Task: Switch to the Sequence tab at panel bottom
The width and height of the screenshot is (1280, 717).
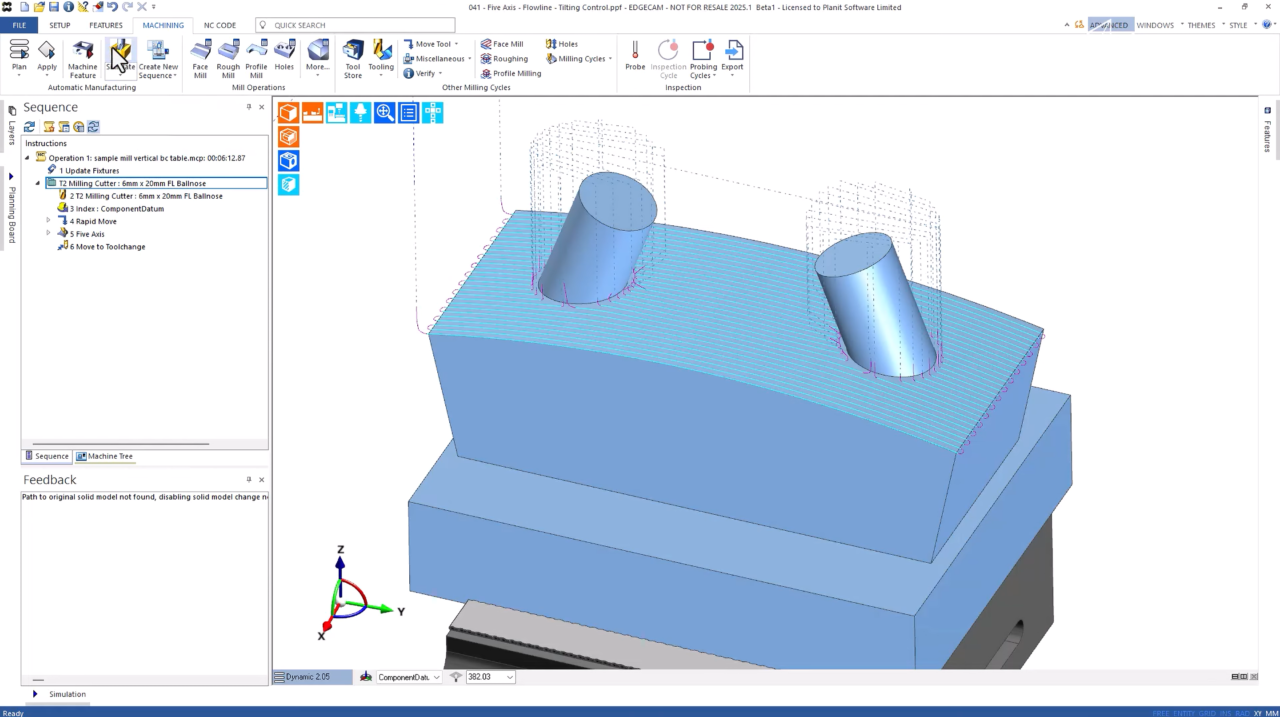Action: point(47,456)
